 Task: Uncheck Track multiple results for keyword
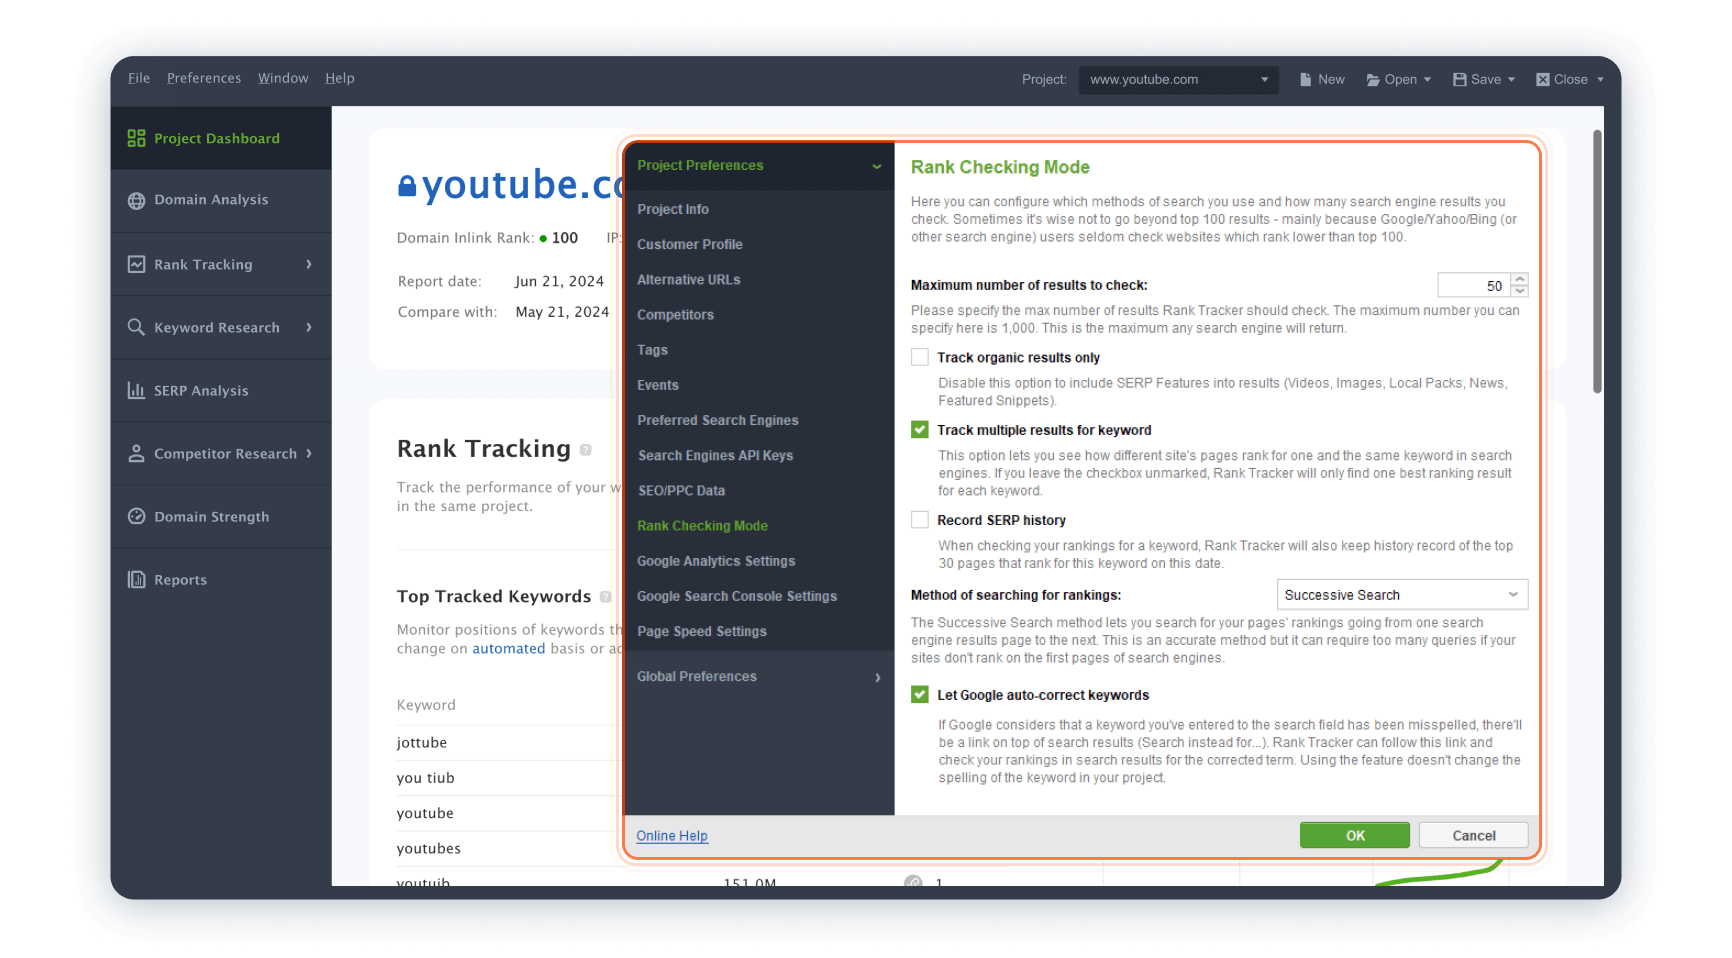click(920, 430)
